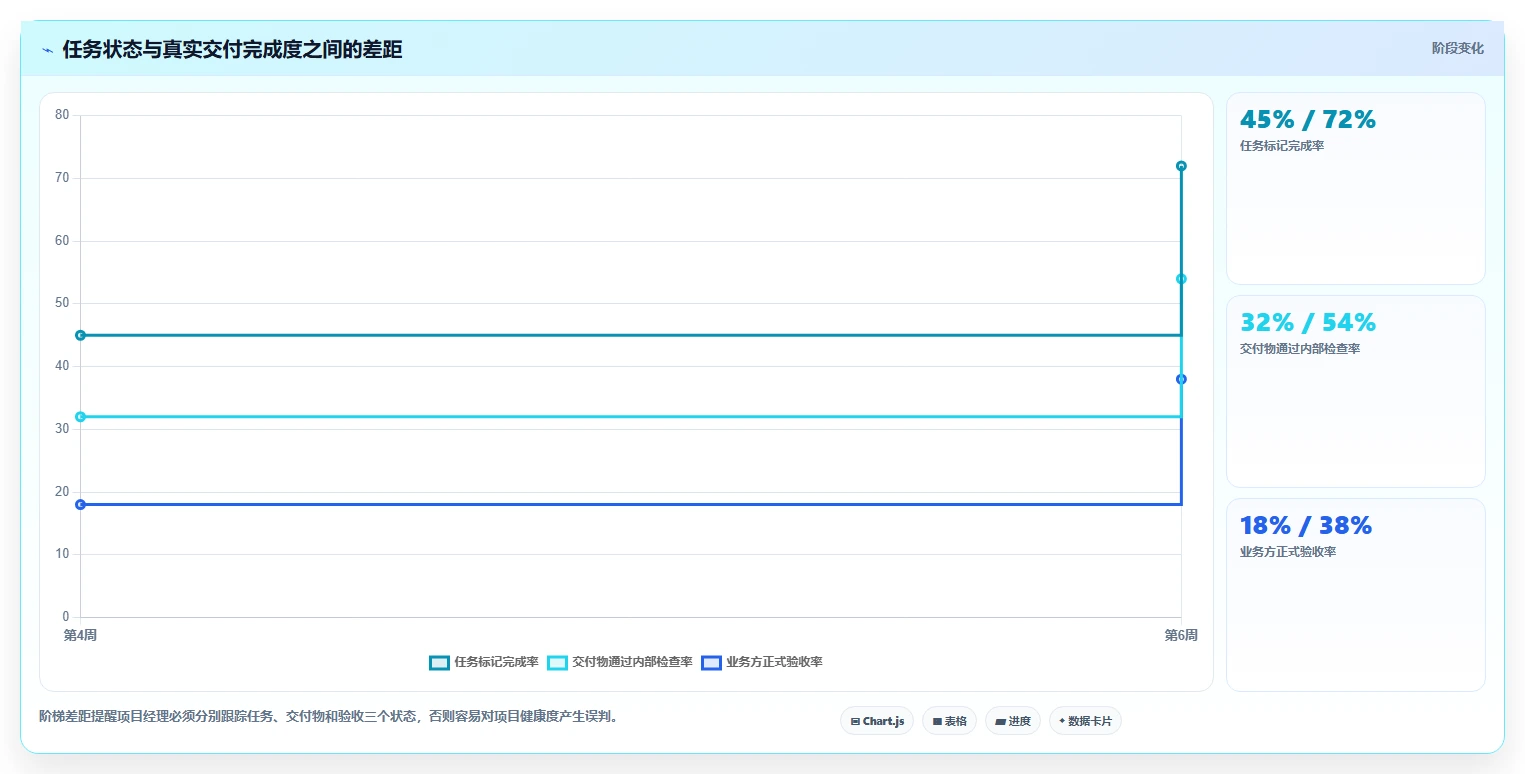The width and height of the screenshot is (1525, 774).
Task: Click the 第6周 axis label
Action: pos(1181,635)
